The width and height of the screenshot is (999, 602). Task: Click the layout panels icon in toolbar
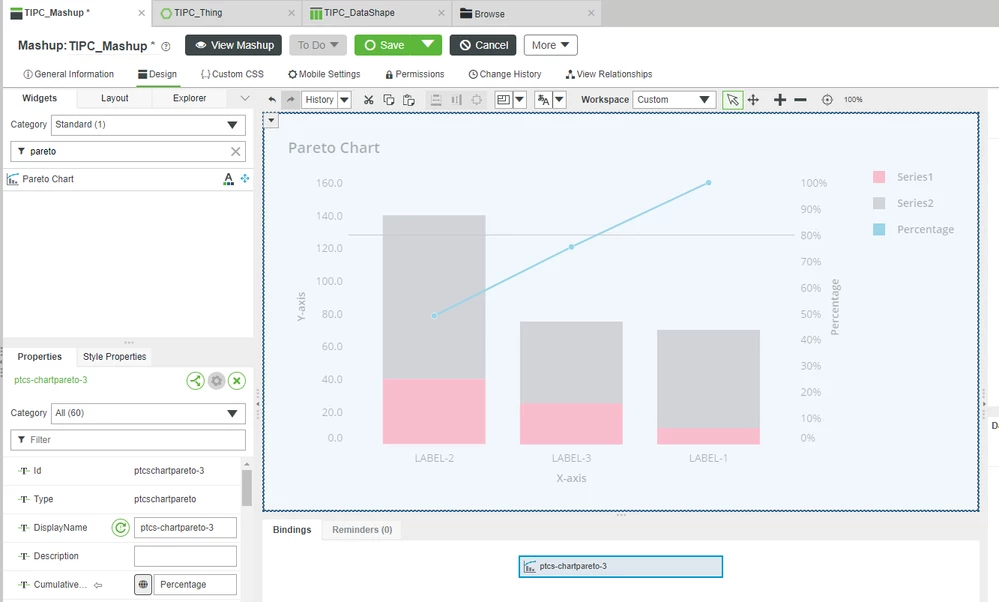pos(503,99)
